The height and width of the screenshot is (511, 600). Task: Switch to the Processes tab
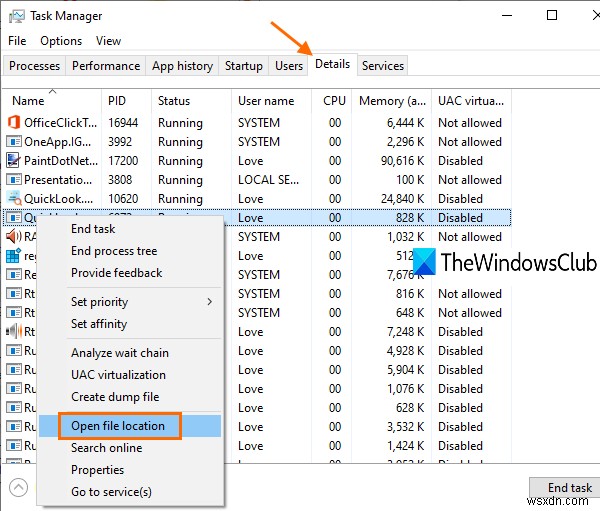34,66
